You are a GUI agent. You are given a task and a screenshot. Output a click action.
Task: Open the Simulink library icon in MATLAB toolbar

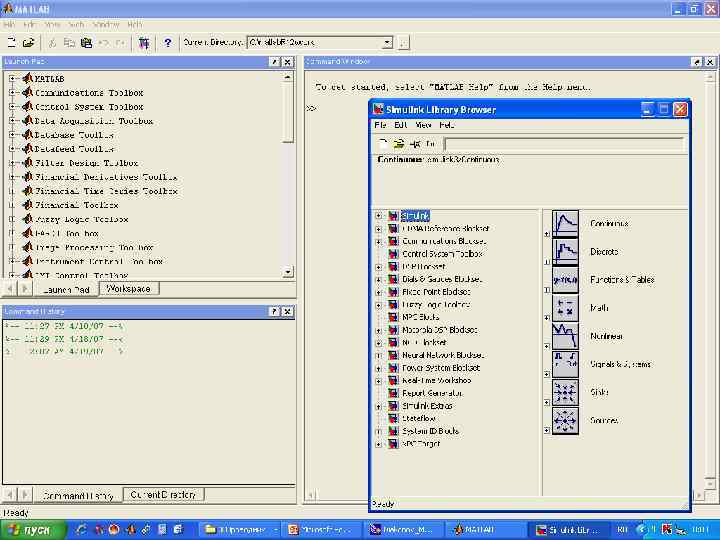pos(145,43)
